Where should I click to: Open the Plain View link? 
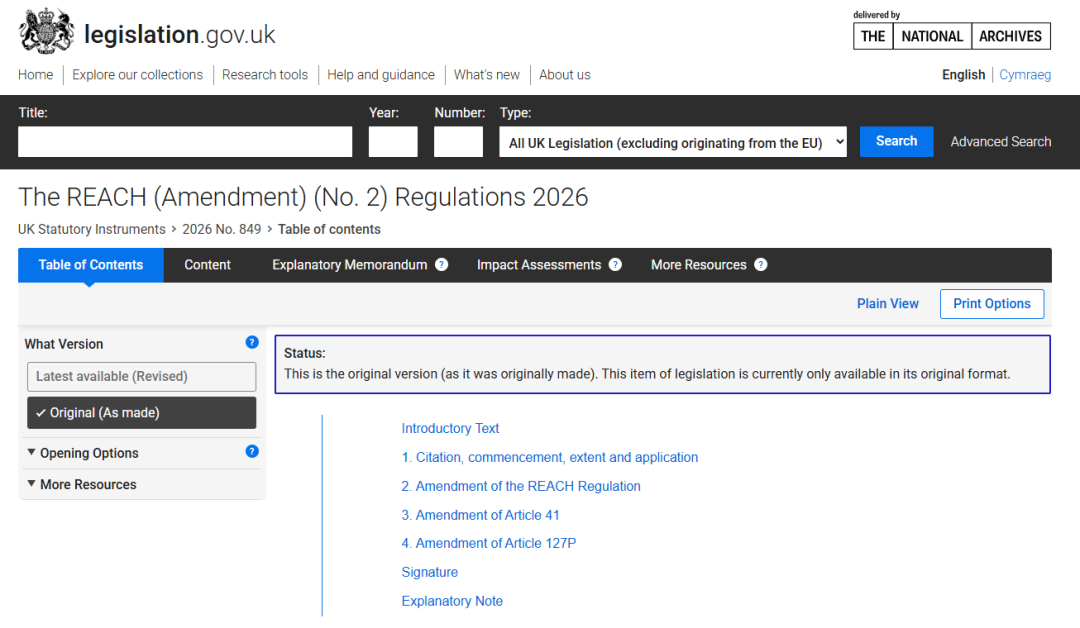tap(888, 304)
